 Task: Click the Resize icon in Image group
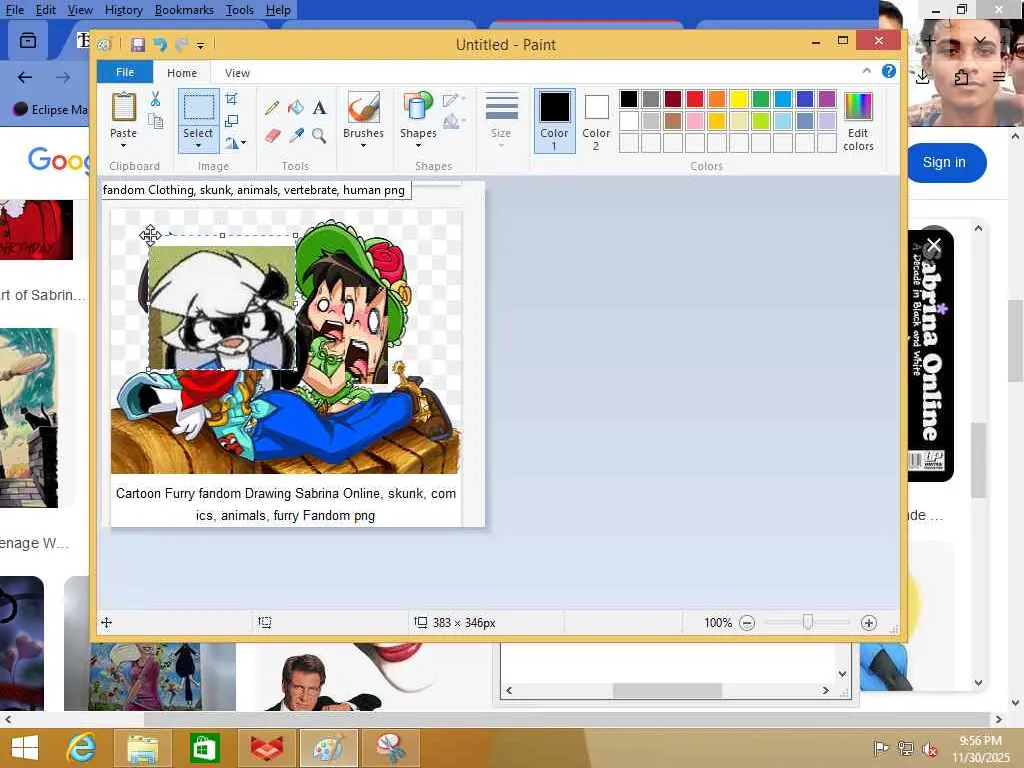click(231, 121)
